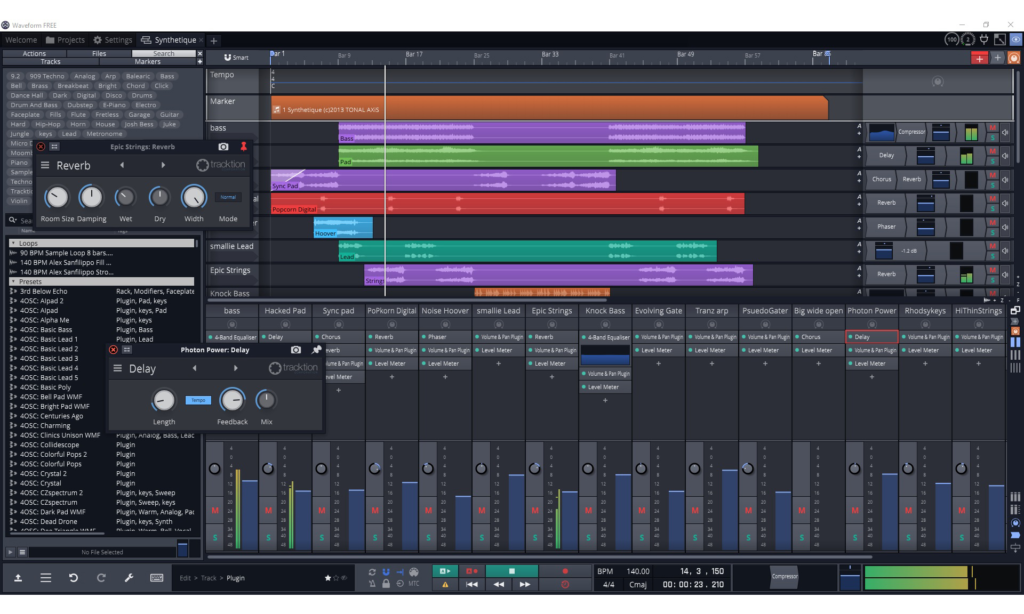Image resolution: width=1024 pixels, height=614 pixels.
Task: Click the undo arrow in the bottom toolbar
Action: [71, 578]
